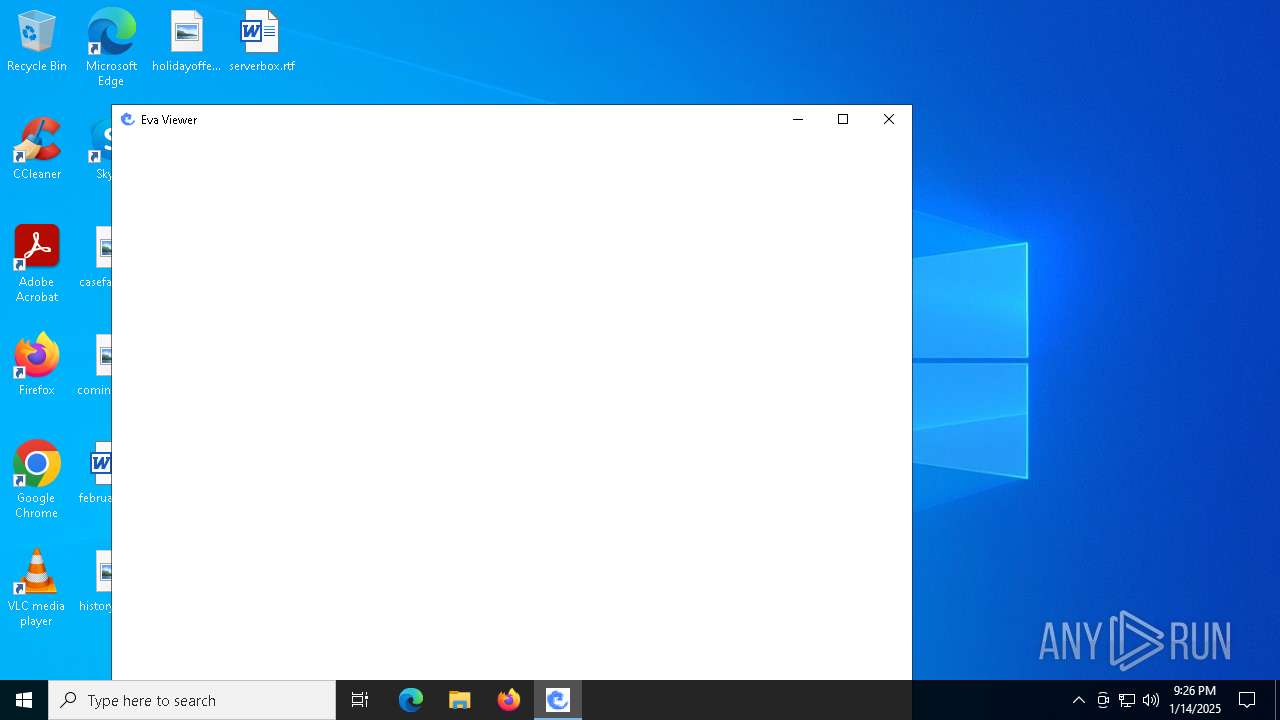This screenshot has width=1280, height=720.
Task: Click the taskbar search box
Action: pos(192,700)
